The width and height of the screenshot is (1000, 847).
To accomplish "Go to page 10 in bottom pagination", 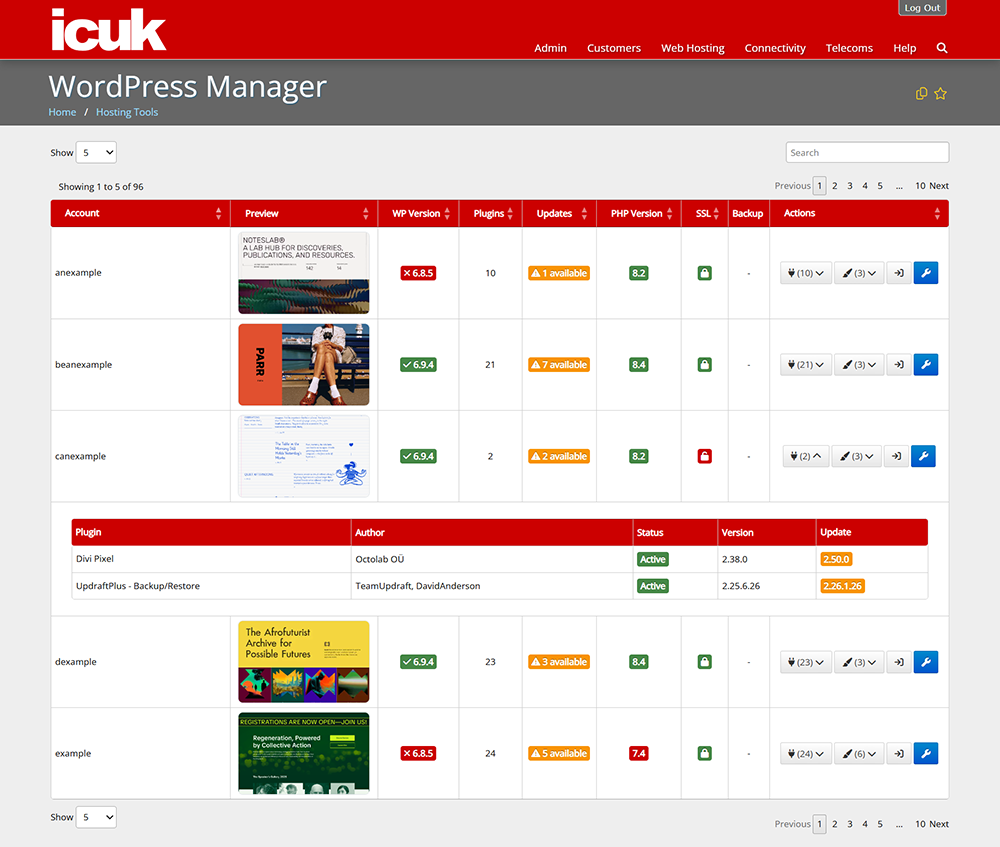I will point(920,824).
